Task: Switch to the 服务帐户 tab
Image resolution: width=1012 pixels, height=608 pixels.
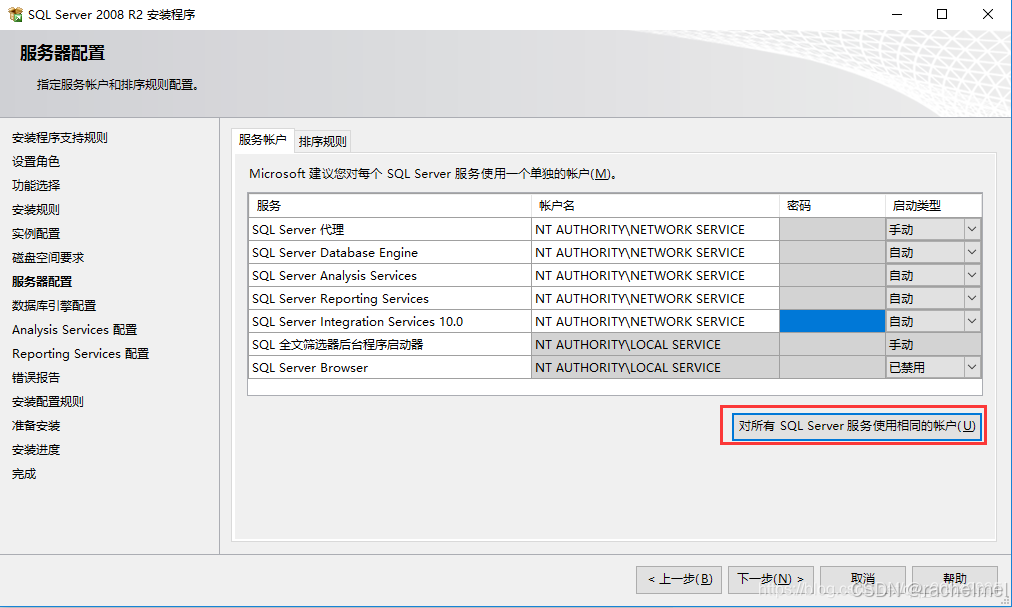Action: (262, 140)
